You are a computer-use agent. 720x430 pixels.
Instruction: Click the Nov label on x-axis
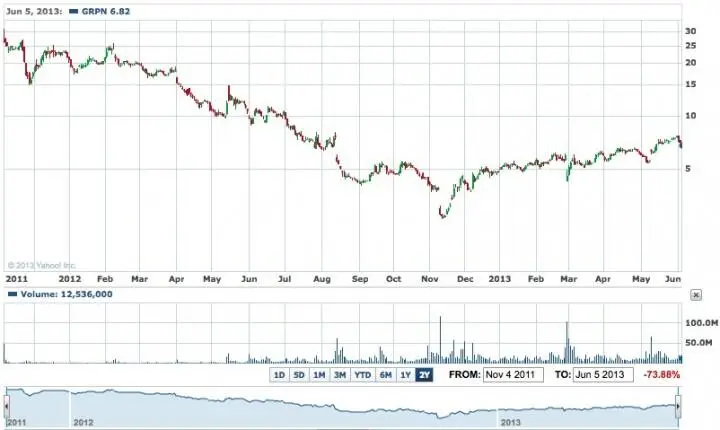click(430, 279)
